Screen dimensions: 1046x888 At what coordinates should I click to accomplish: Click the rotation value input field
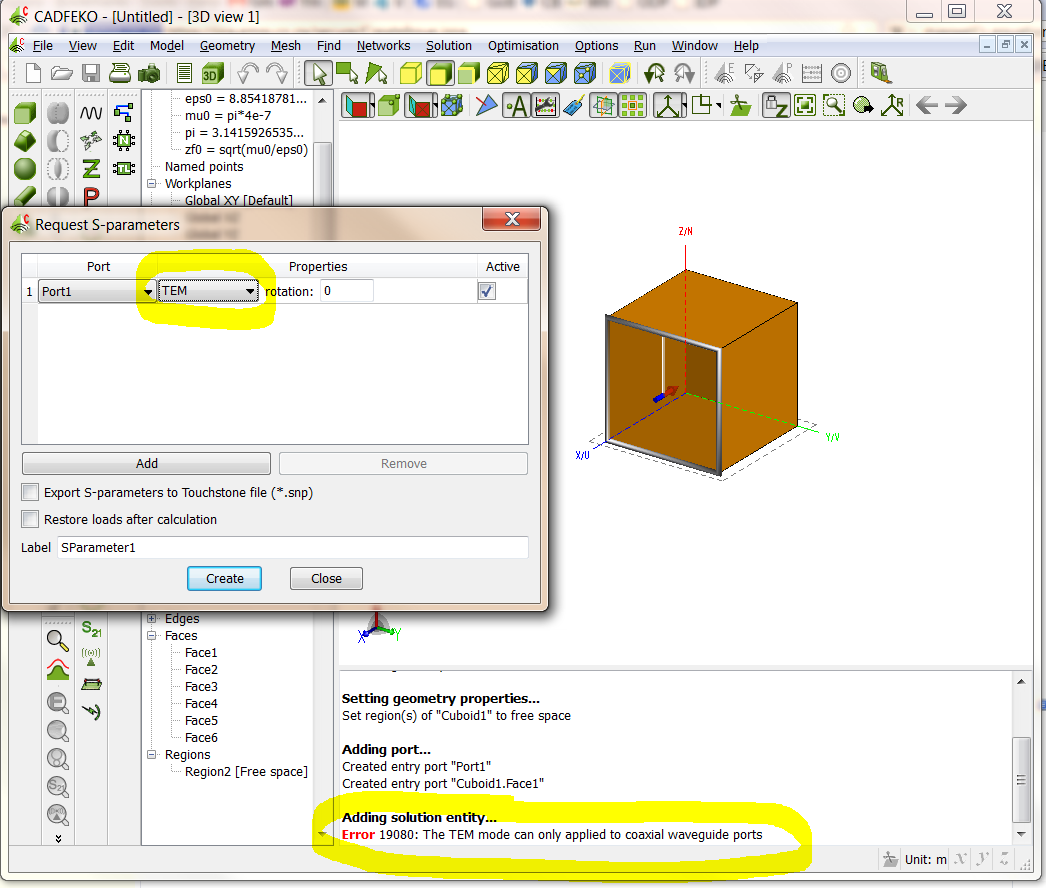pyautogui.click(x=346, y=291)
